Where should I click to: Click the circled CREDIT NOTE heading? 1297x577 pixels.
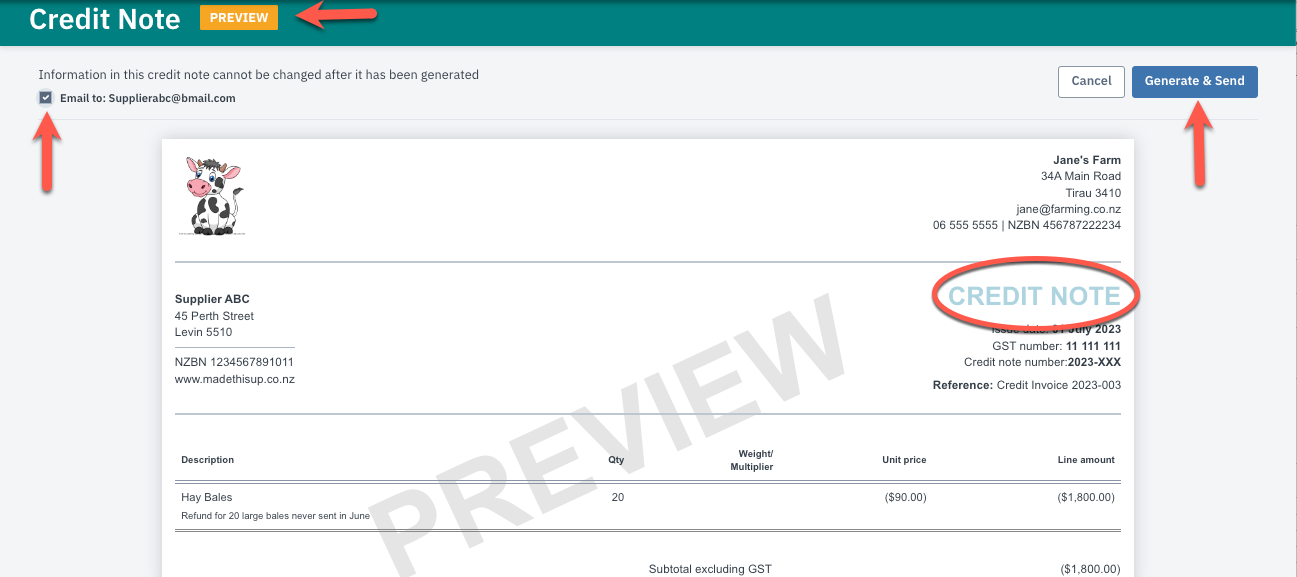[1034, 297]
